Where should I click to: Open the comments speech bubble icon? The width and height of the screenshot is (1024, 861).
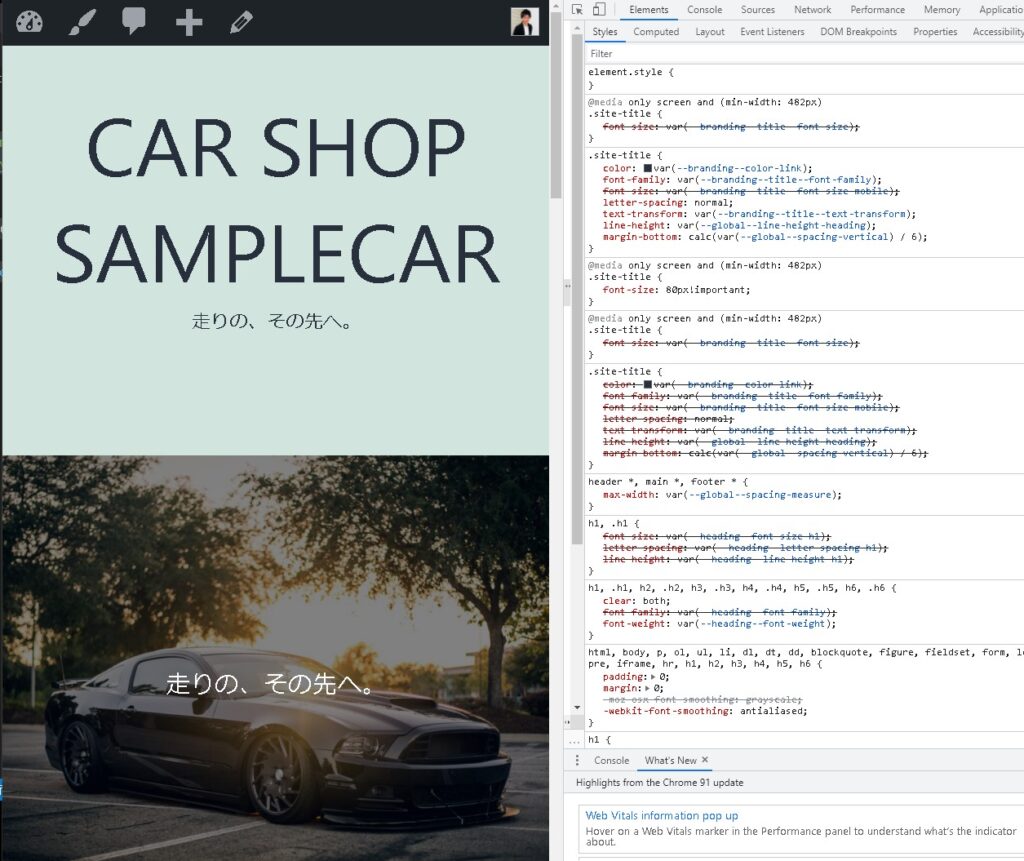tap(134, 21)
